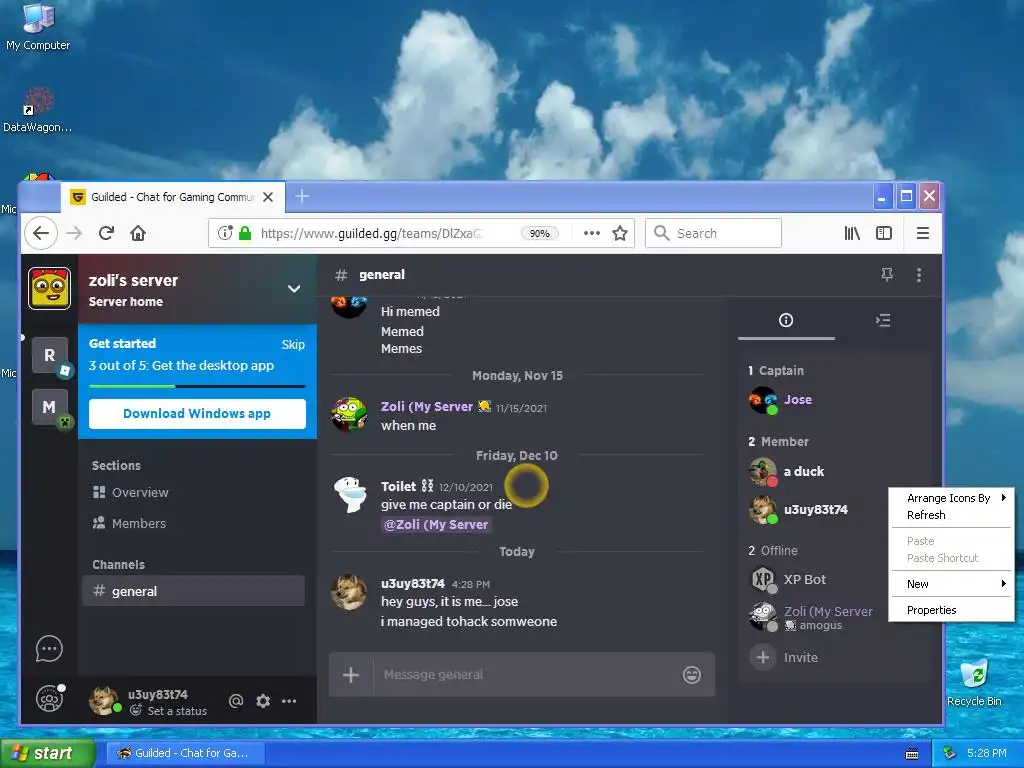
Task: Click the @Zoli (My Server mention
Action: click(436, 524)
